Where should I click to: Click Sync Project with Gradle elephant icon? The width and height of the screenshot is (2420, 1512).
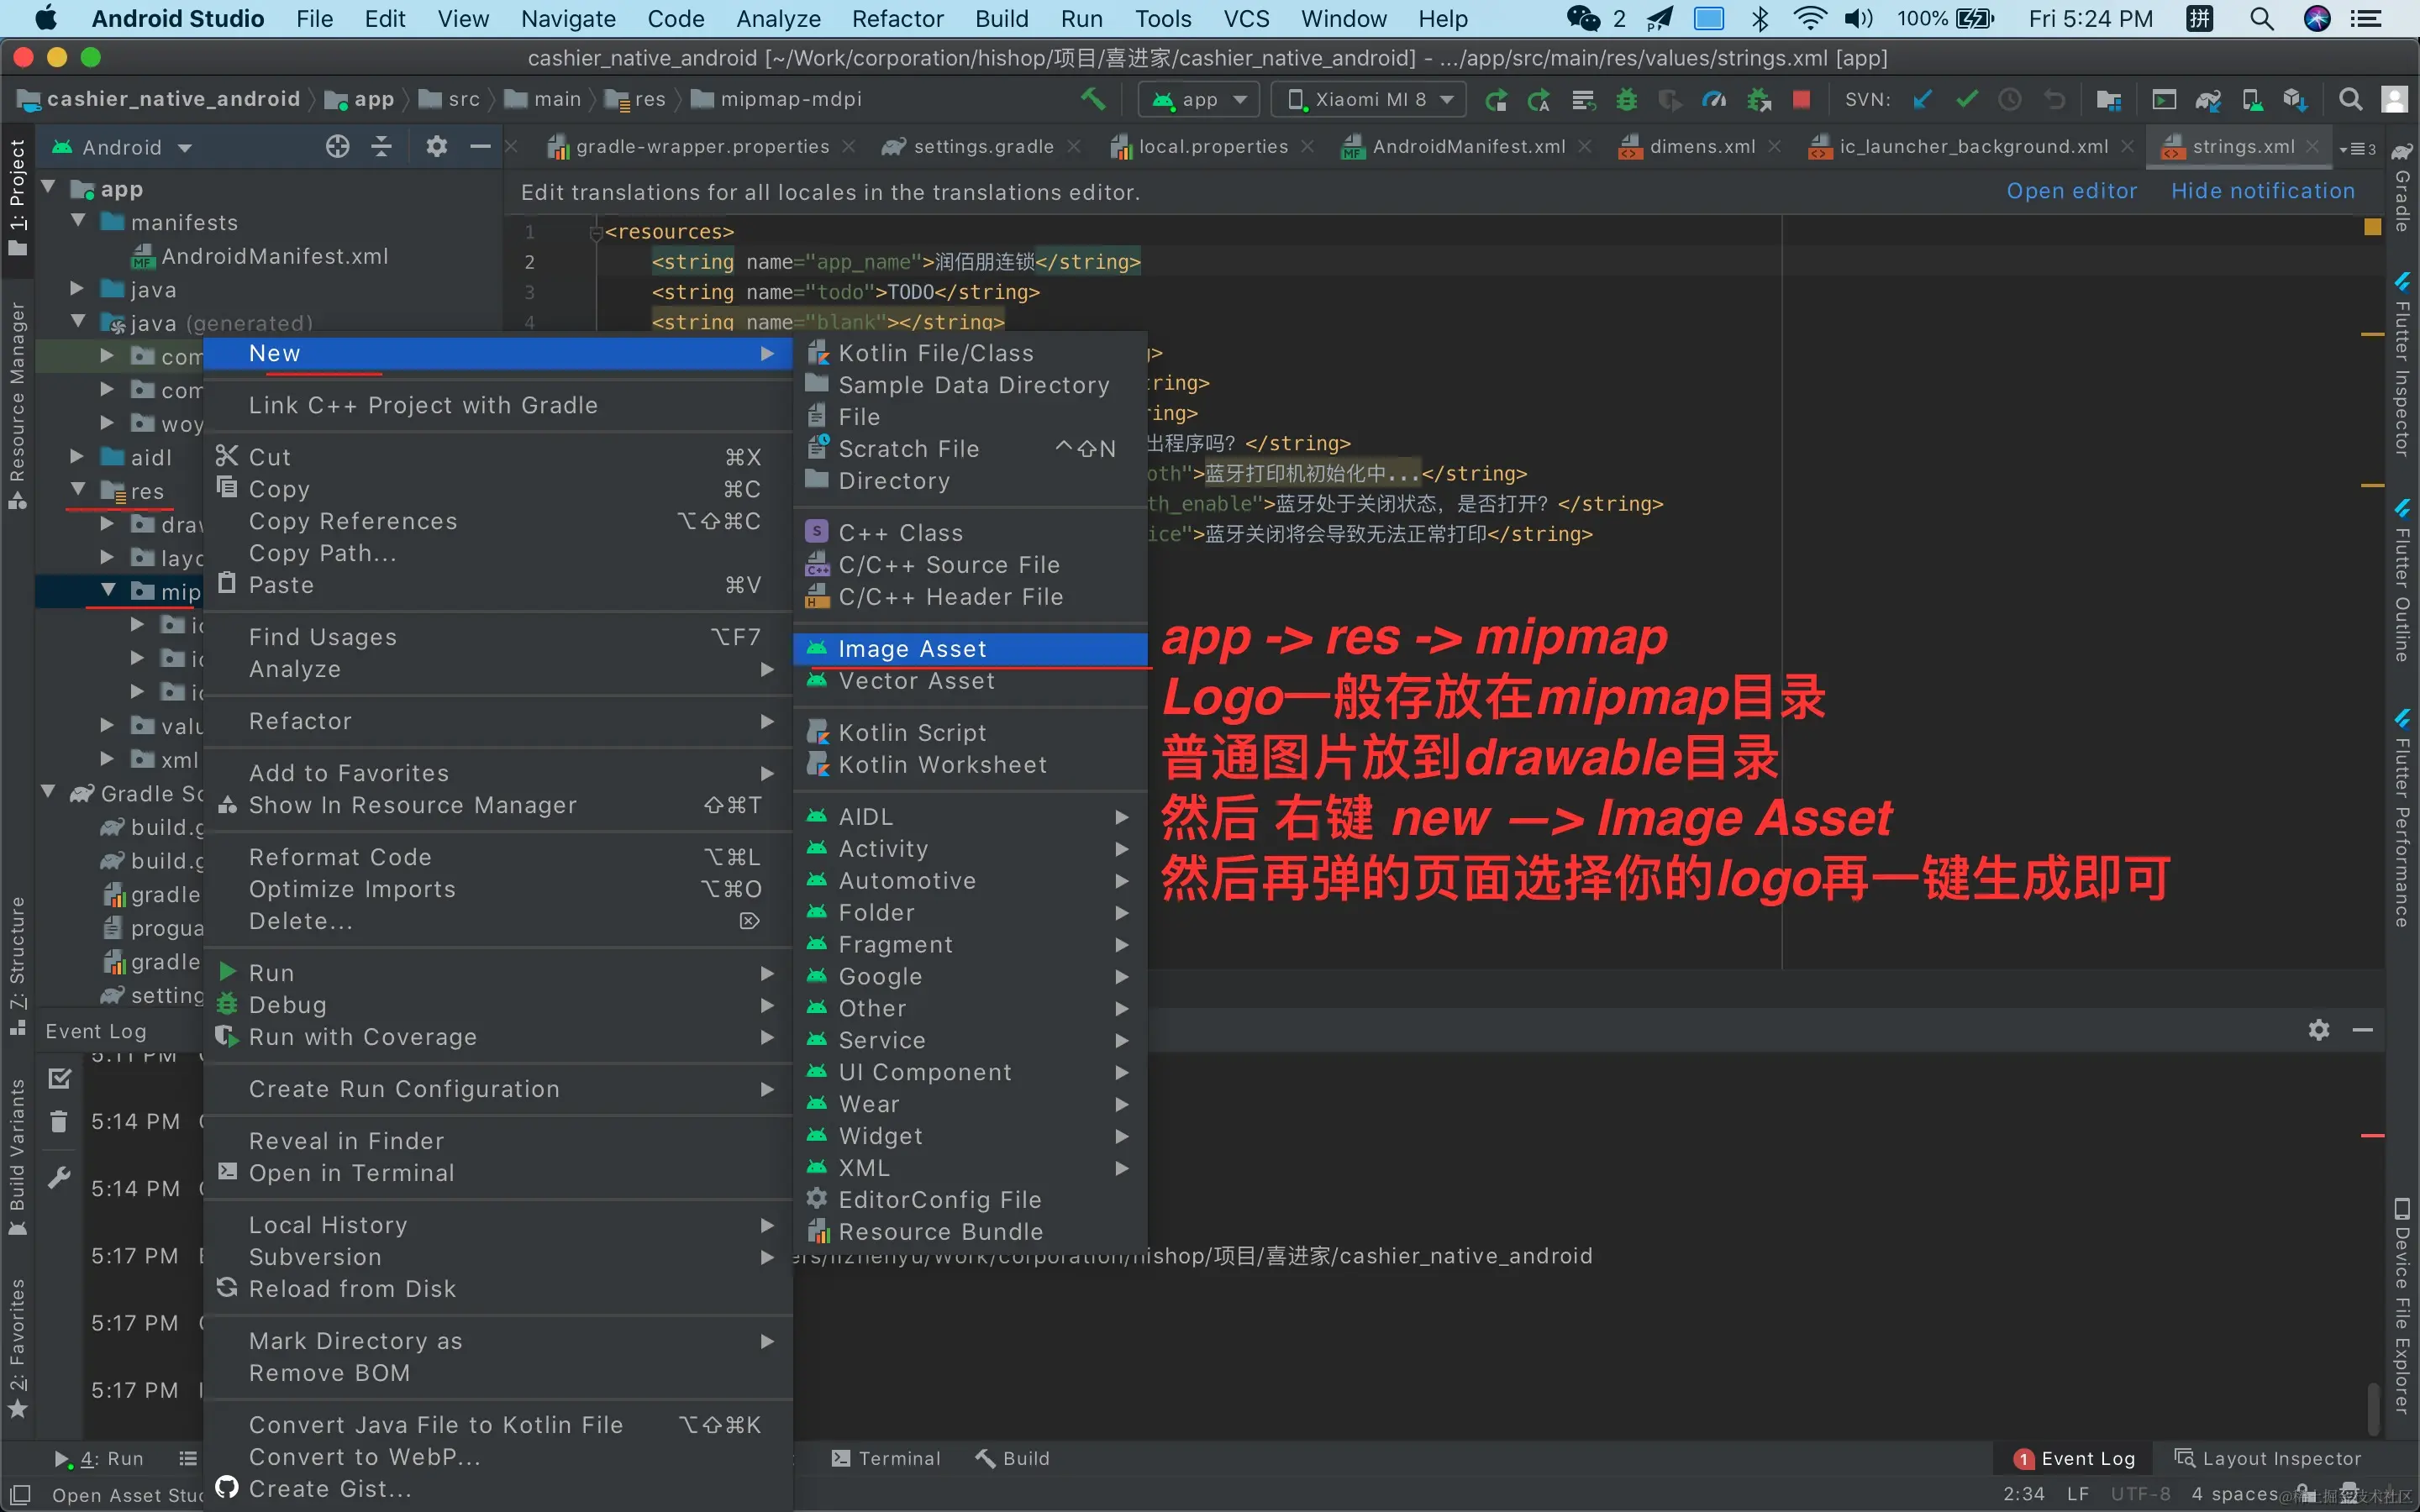2208,99
